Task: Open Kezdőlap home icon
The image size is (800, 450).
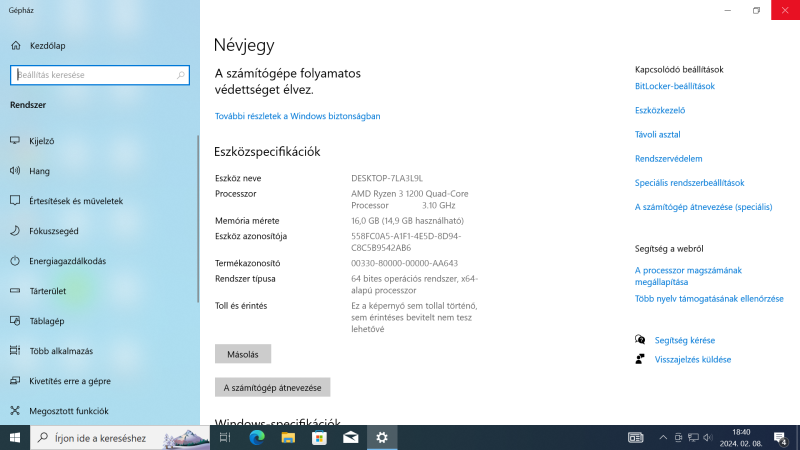Action: click(16, 45)
